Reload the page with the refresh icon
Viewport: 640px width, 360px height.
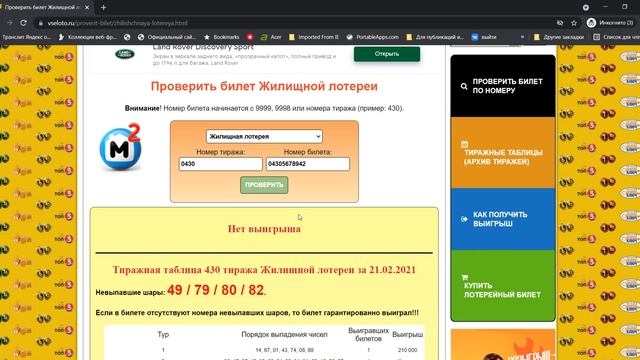click(24, 23)
